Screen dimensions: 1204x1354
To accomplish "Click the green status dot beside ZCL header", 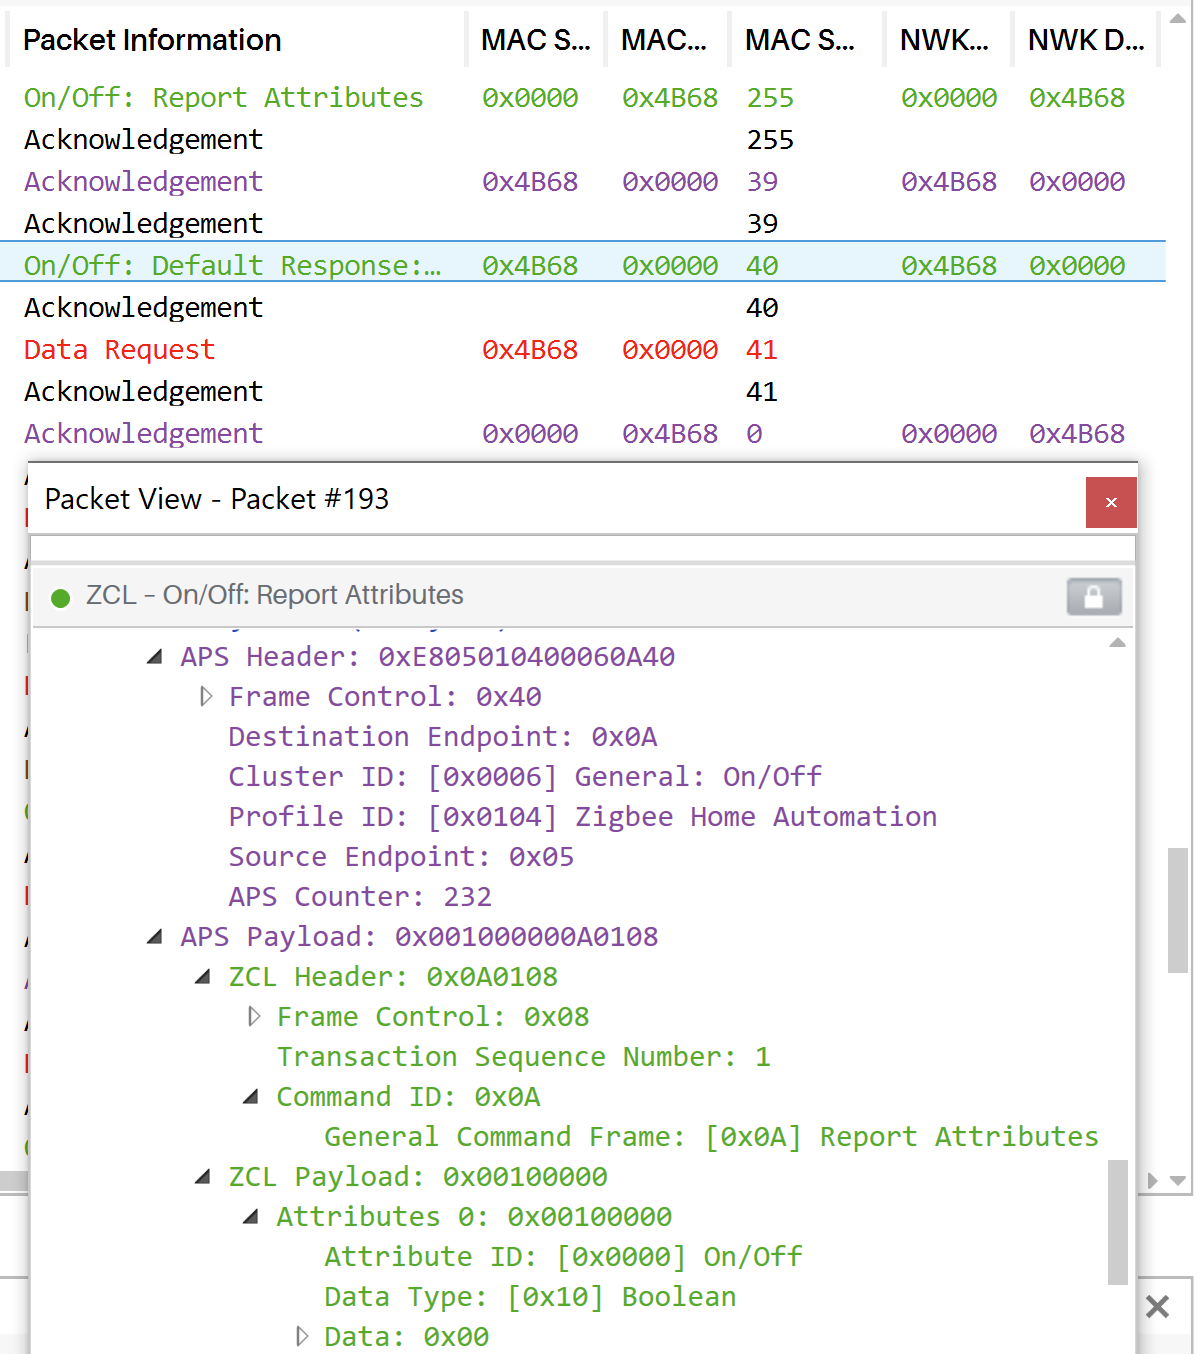I will click(61, 596).
